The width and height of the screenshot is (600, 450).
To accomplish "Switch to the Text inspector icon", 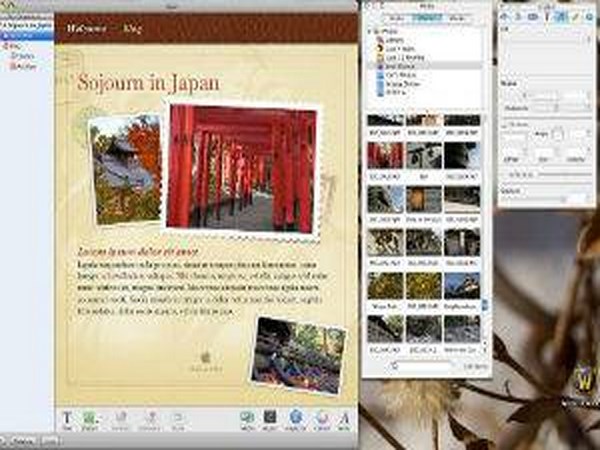I will [547, 17].
